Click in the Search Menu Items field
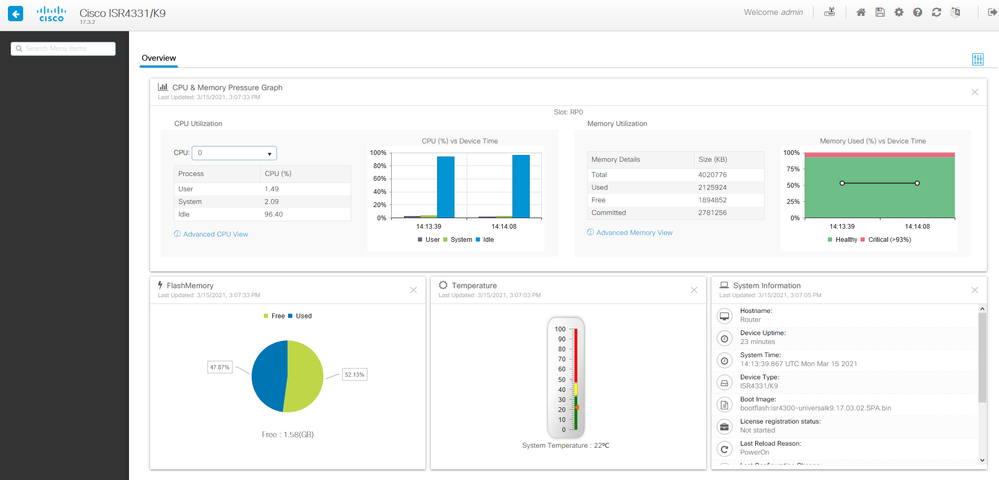This screenshot has width=999, height=480. pyautogui.click(x=63, y=48)
